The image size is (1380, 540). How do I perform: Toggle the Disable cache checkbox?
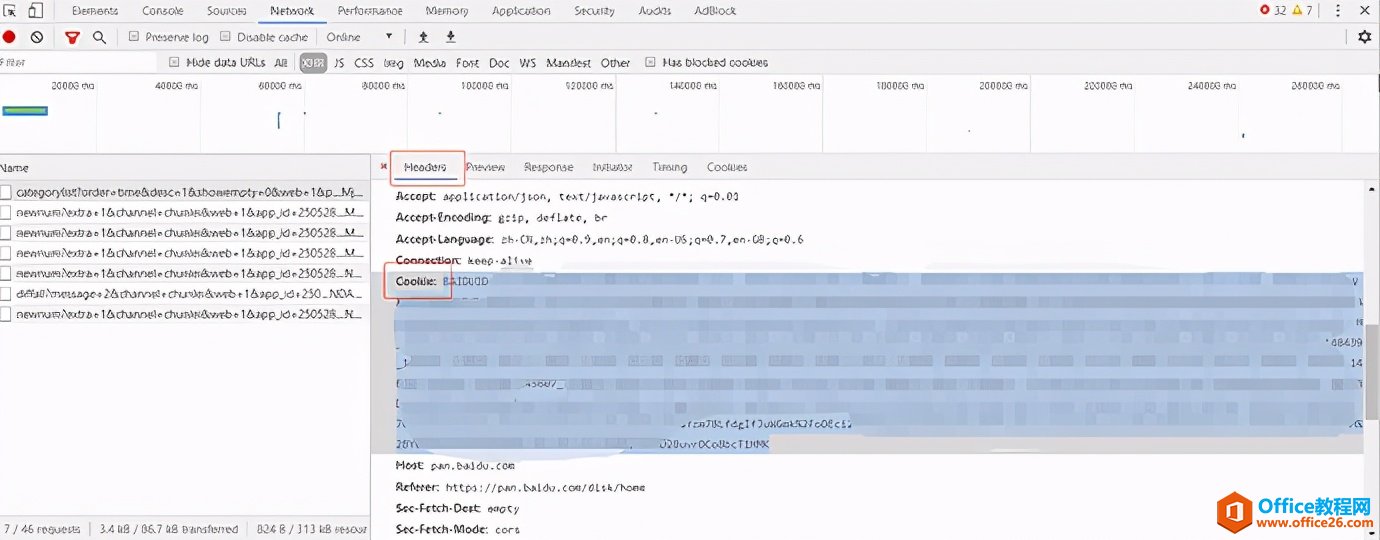click(225, 37)
